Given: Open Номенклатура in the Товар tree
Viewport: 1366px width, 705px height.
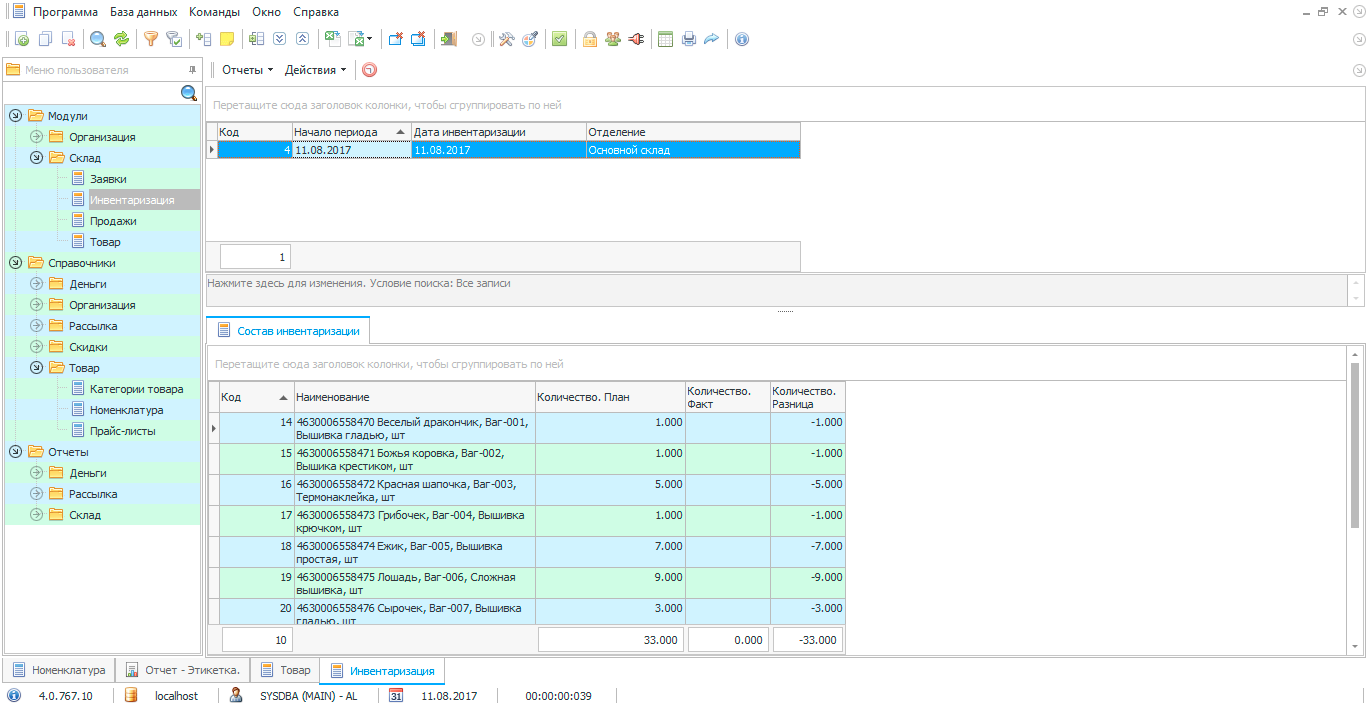Looking at the screenshot, I should [126, 410].
